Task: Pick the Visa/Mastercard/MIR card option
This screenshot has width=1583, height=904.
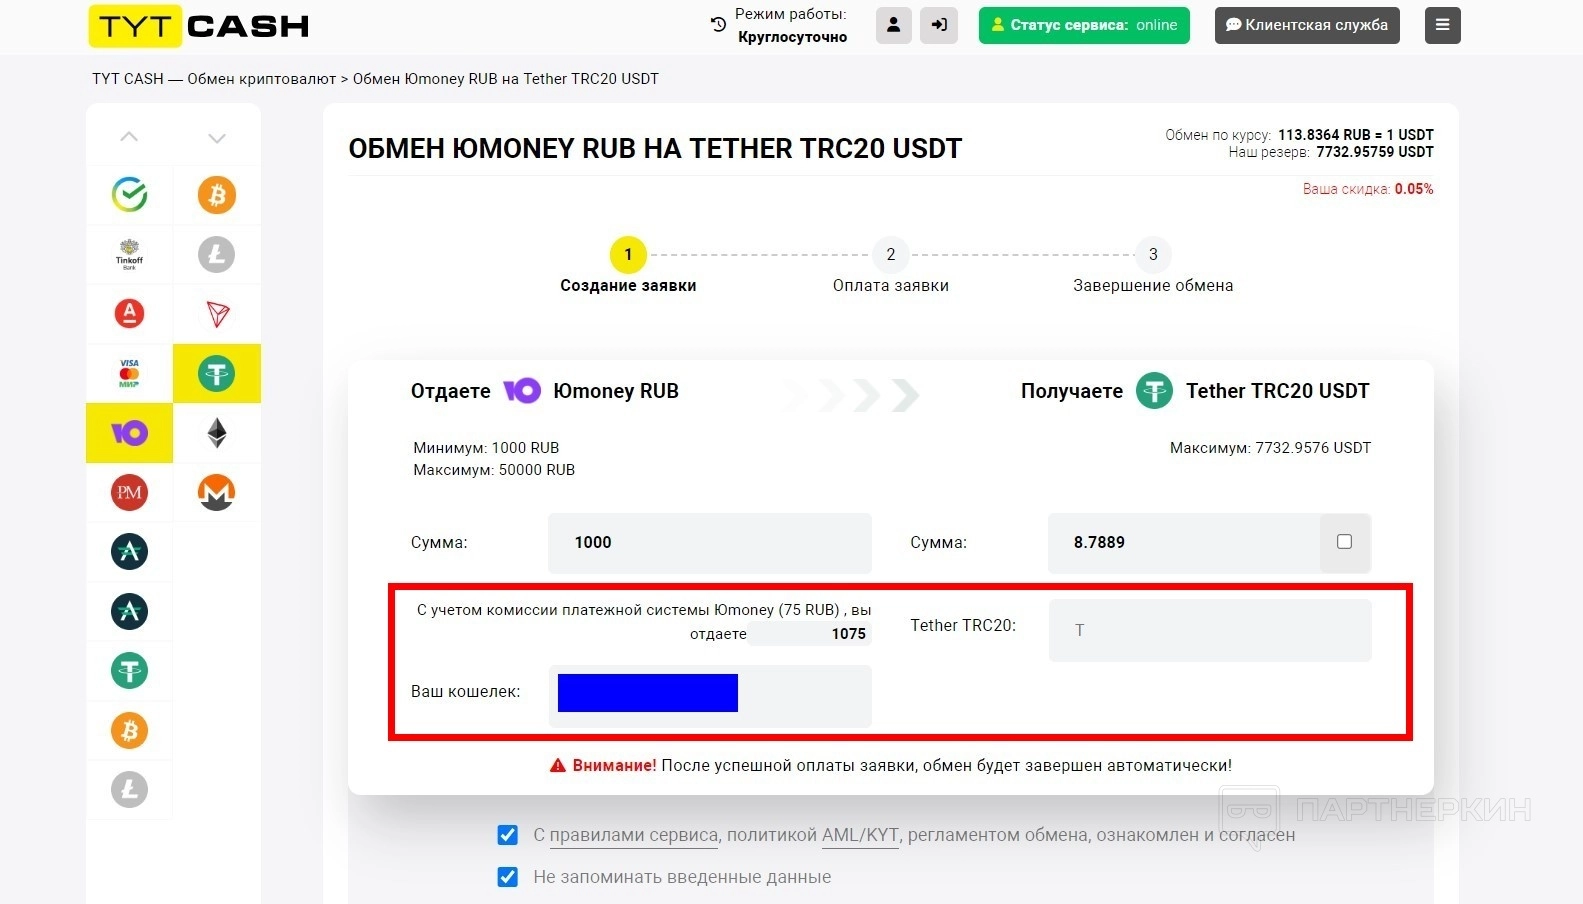Action: click(x=129, y=373)
